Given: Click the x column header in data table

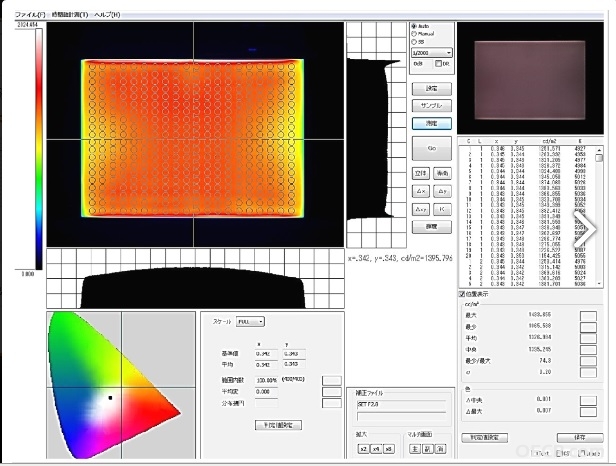Looking at the screenshot, I should tap(496, 141).
